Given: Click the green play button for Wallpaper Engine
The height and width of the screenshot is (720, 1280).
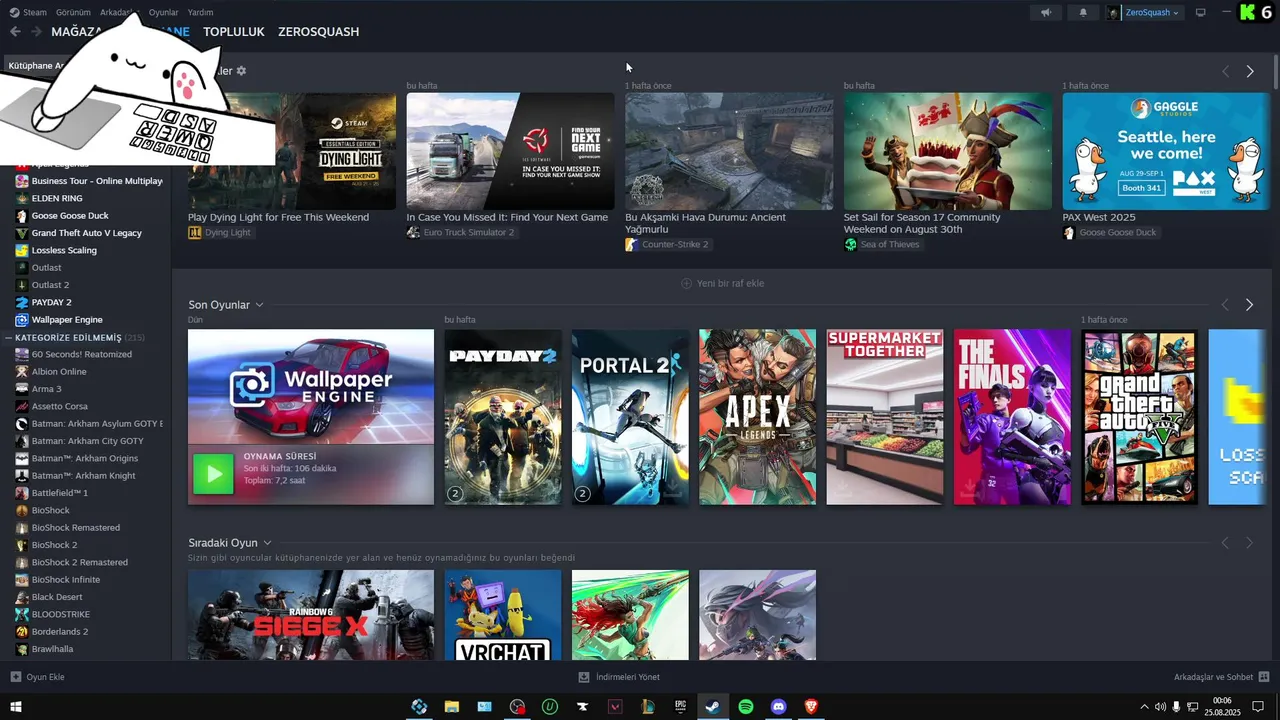Looking at the screenshot, I should (213, 474).
